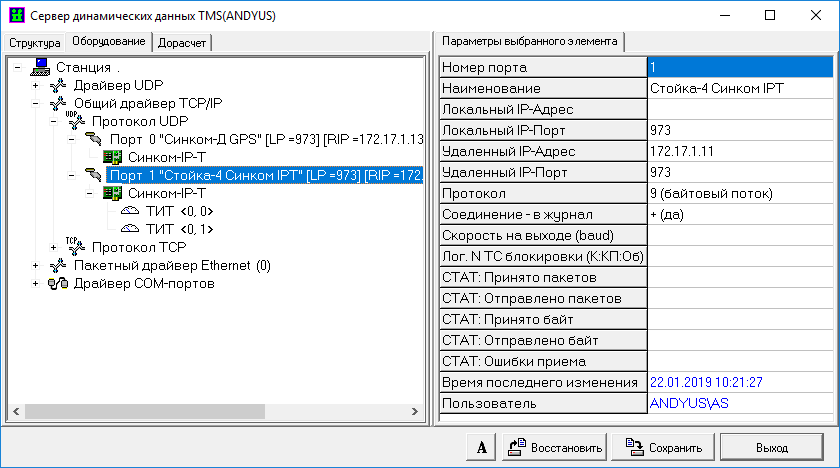Click the Драйвер UDP network icon
Screen dimensions: 840x468
click(59, 85)
